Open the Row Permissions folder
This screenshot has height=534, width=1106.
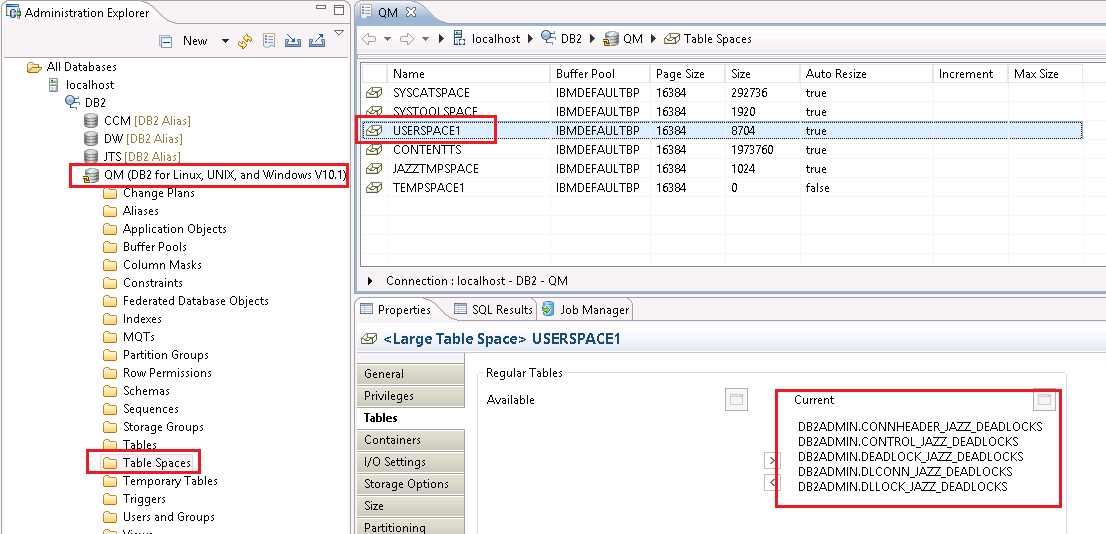tap(157, 372)
